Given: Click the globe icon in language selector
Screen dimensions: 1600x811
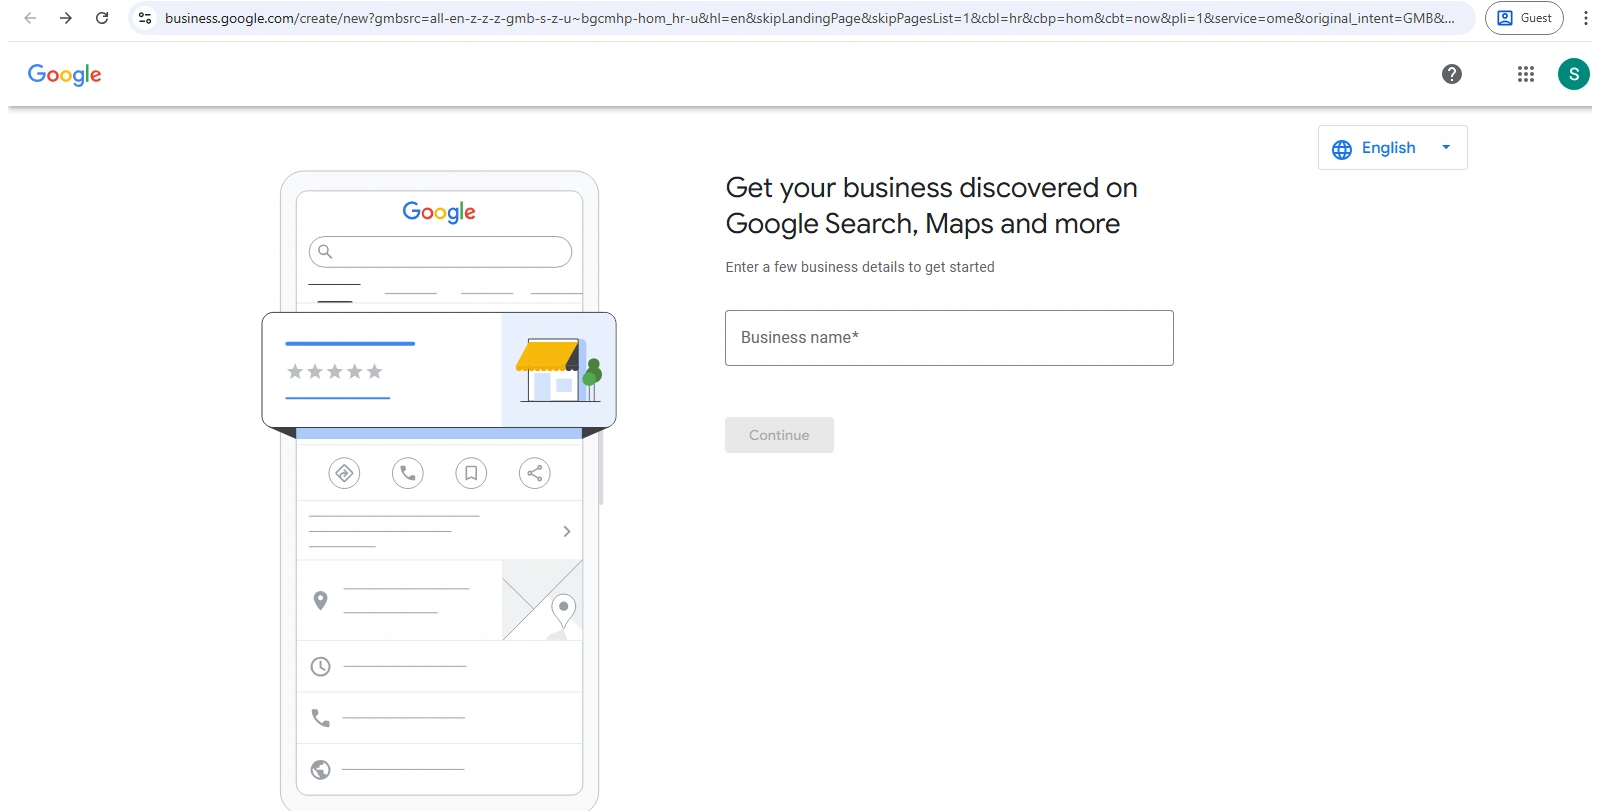Looking at the screenshot, I should coord(1342,149).
